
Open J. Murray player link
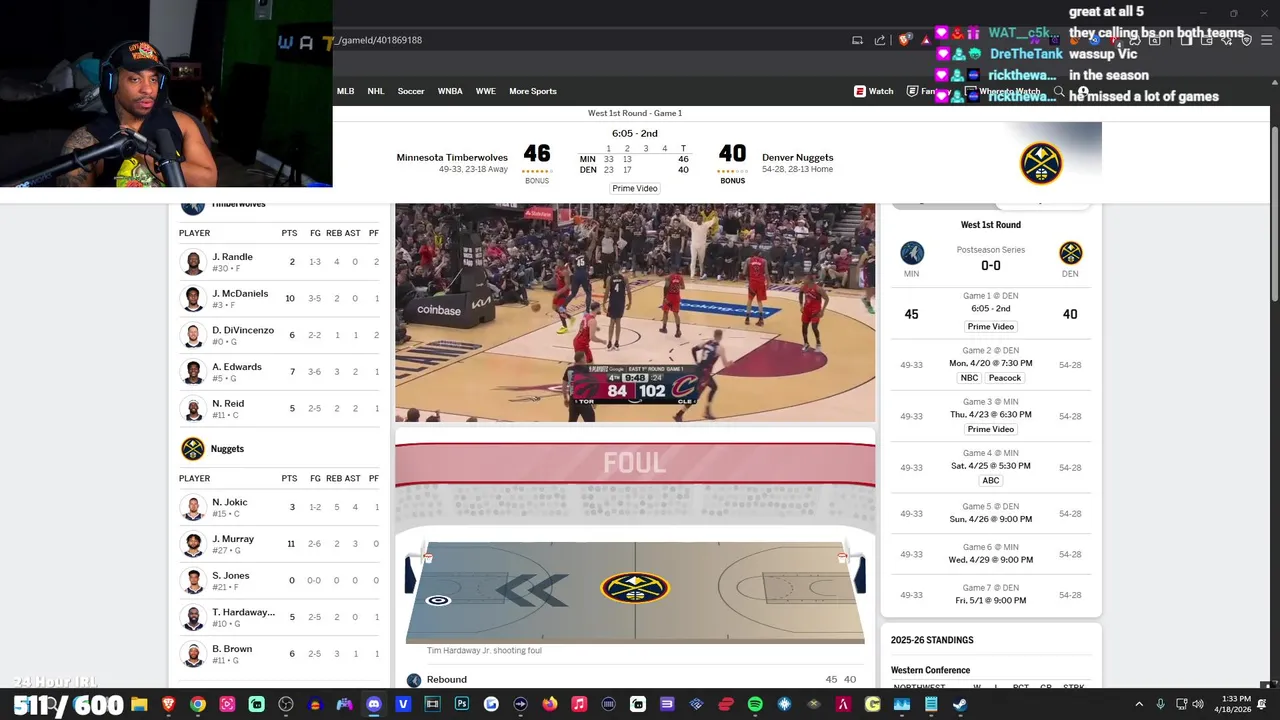tap(233, 539)
